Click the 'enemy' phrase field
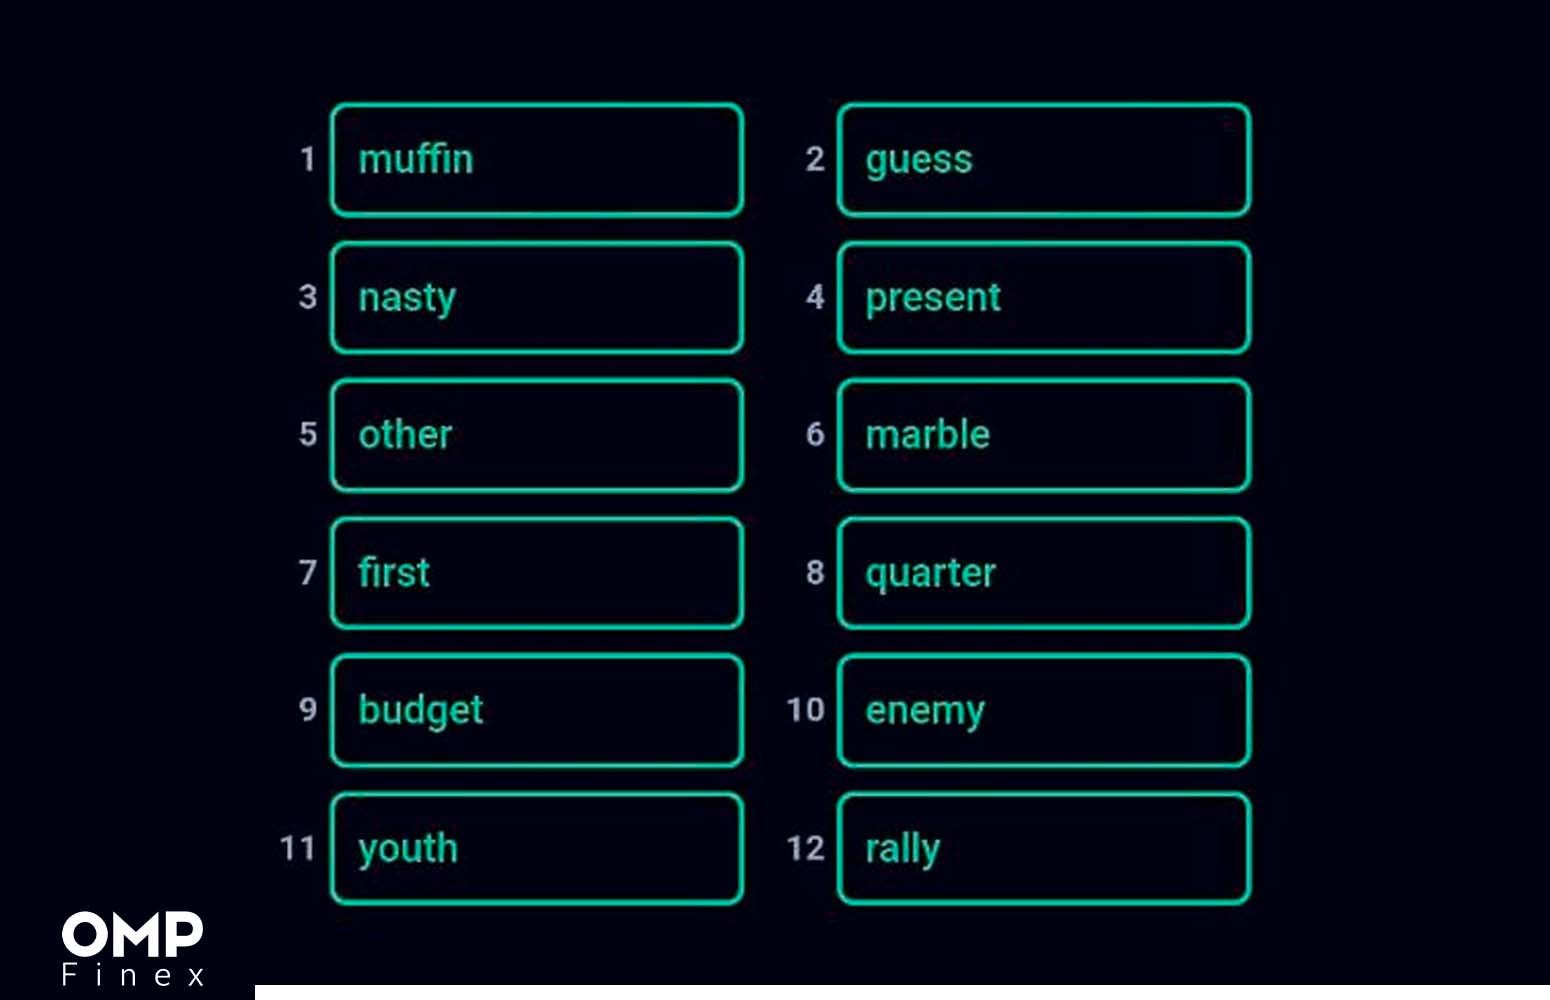 pos(1044,711)
